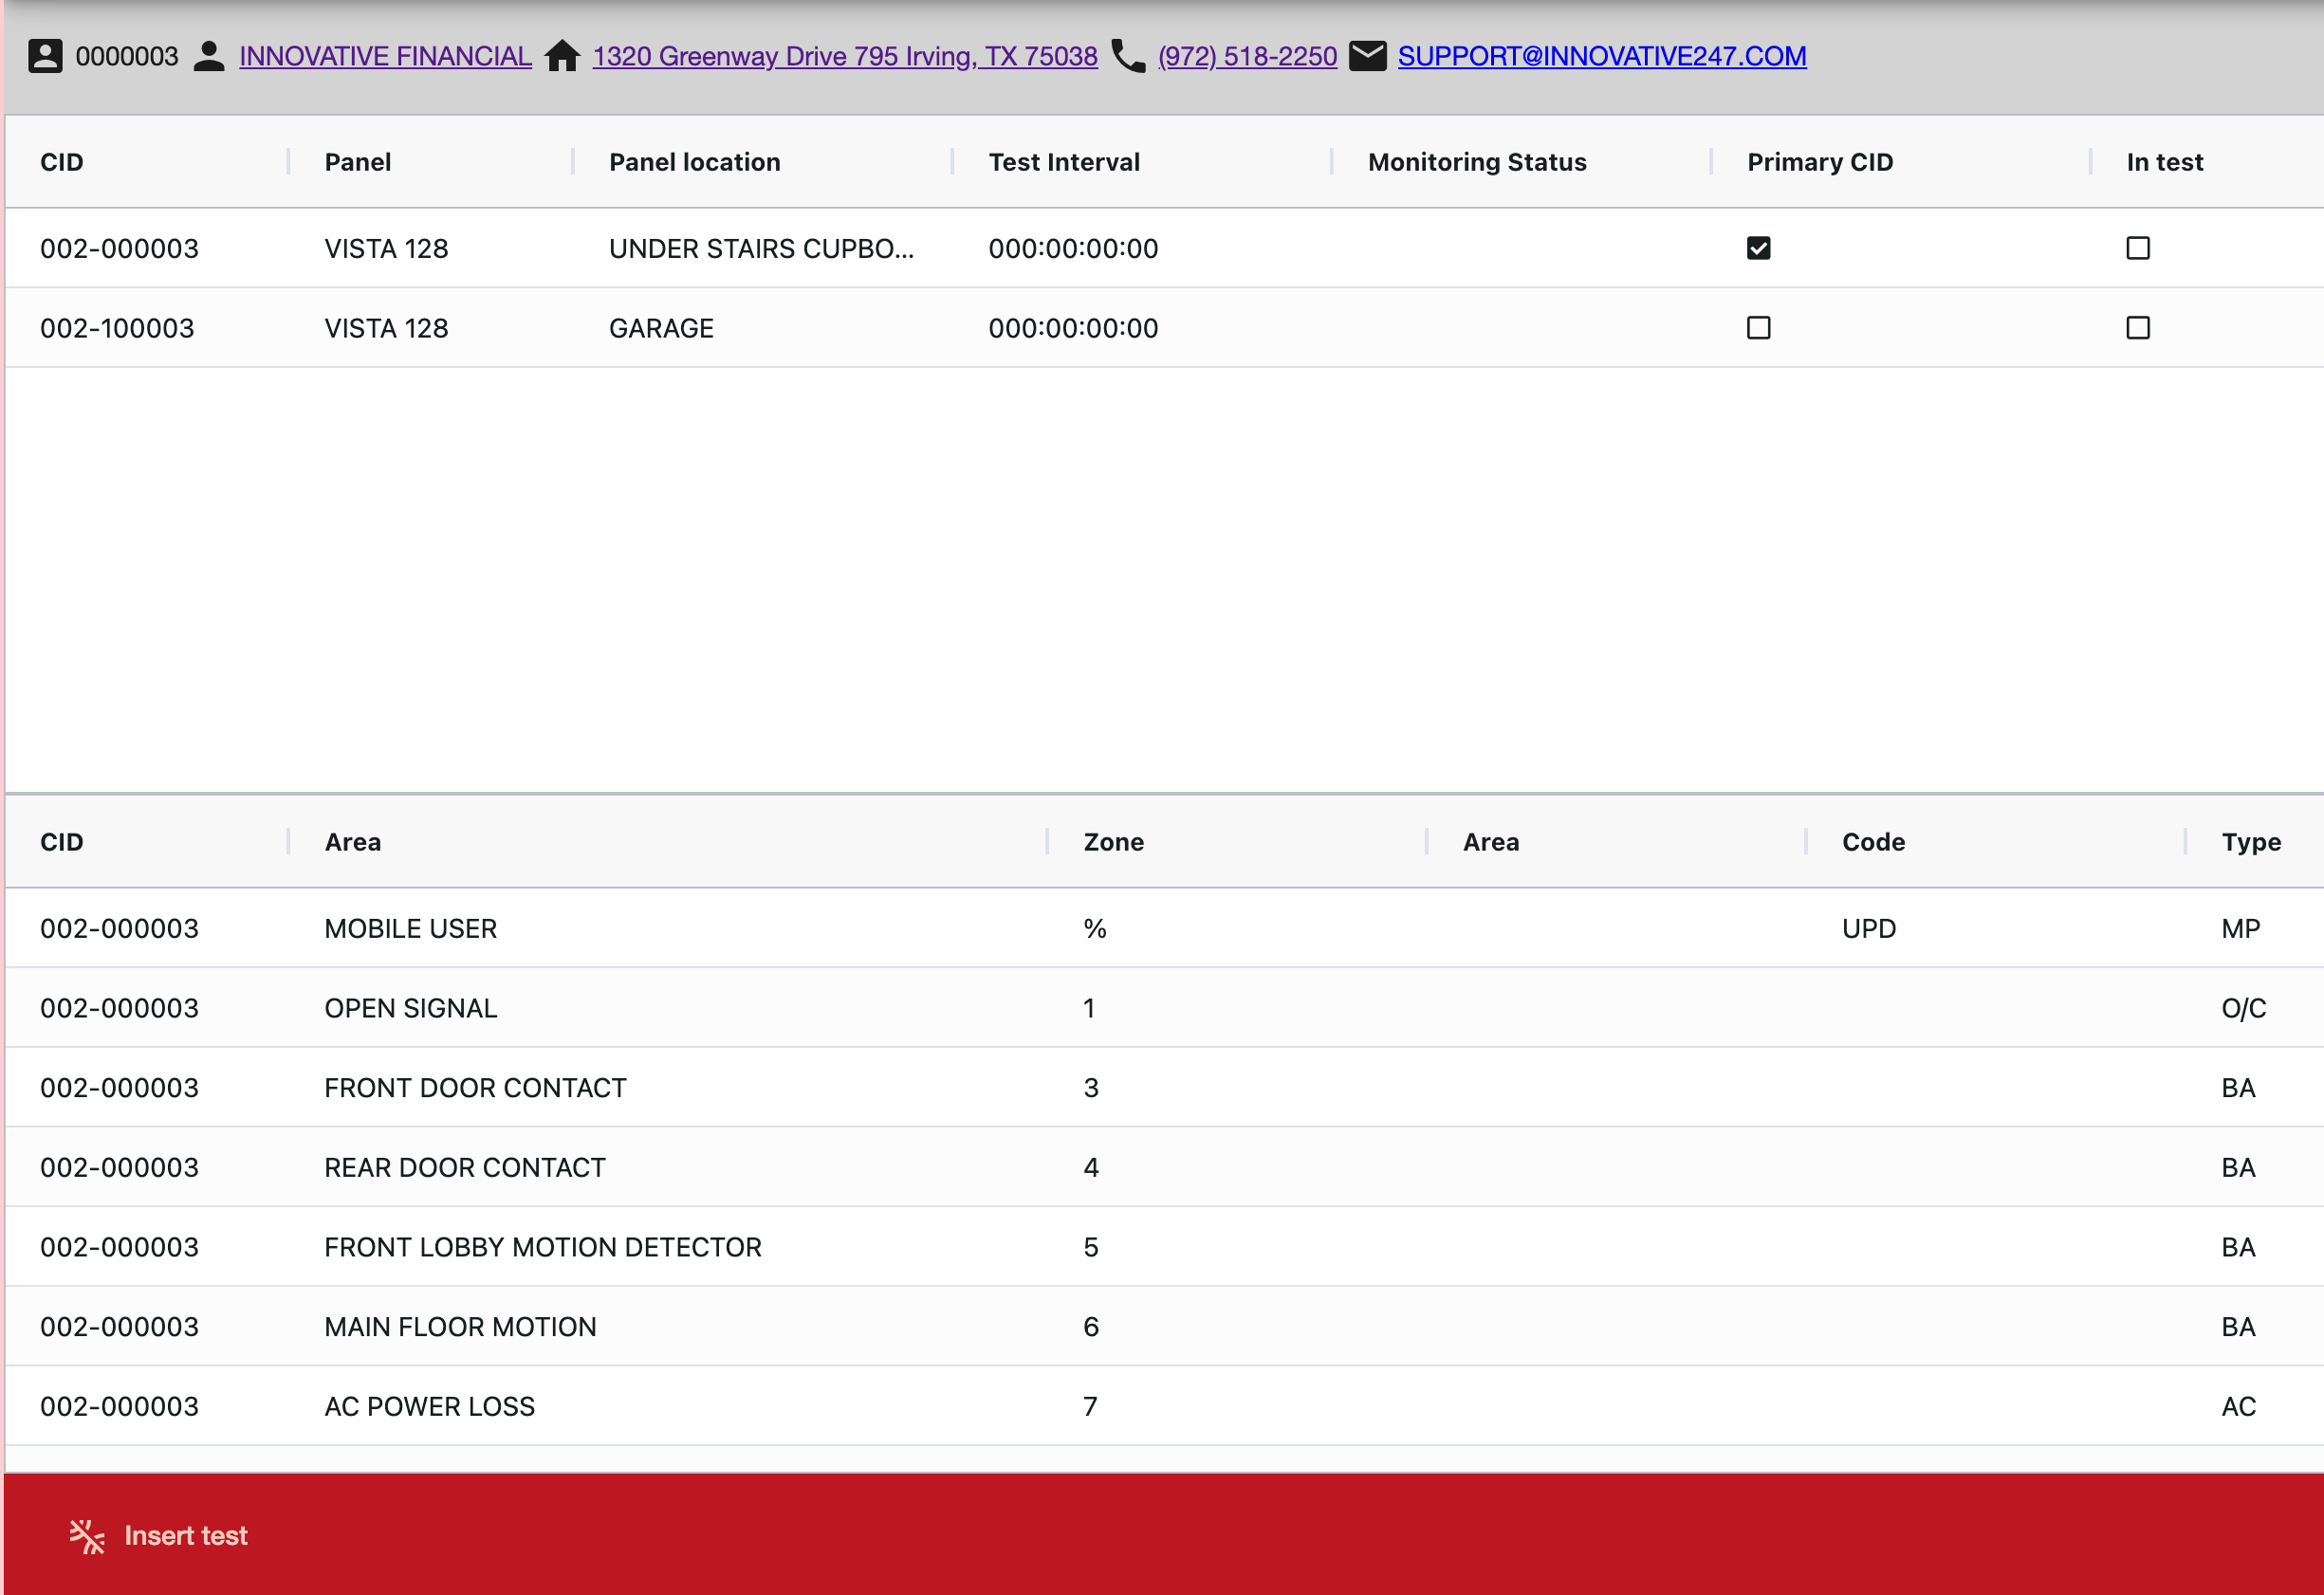Call the (972) 518-2250 phone link
Image resolution: width=2324 pixels, height=1595 pixels.
point(1247,56)
